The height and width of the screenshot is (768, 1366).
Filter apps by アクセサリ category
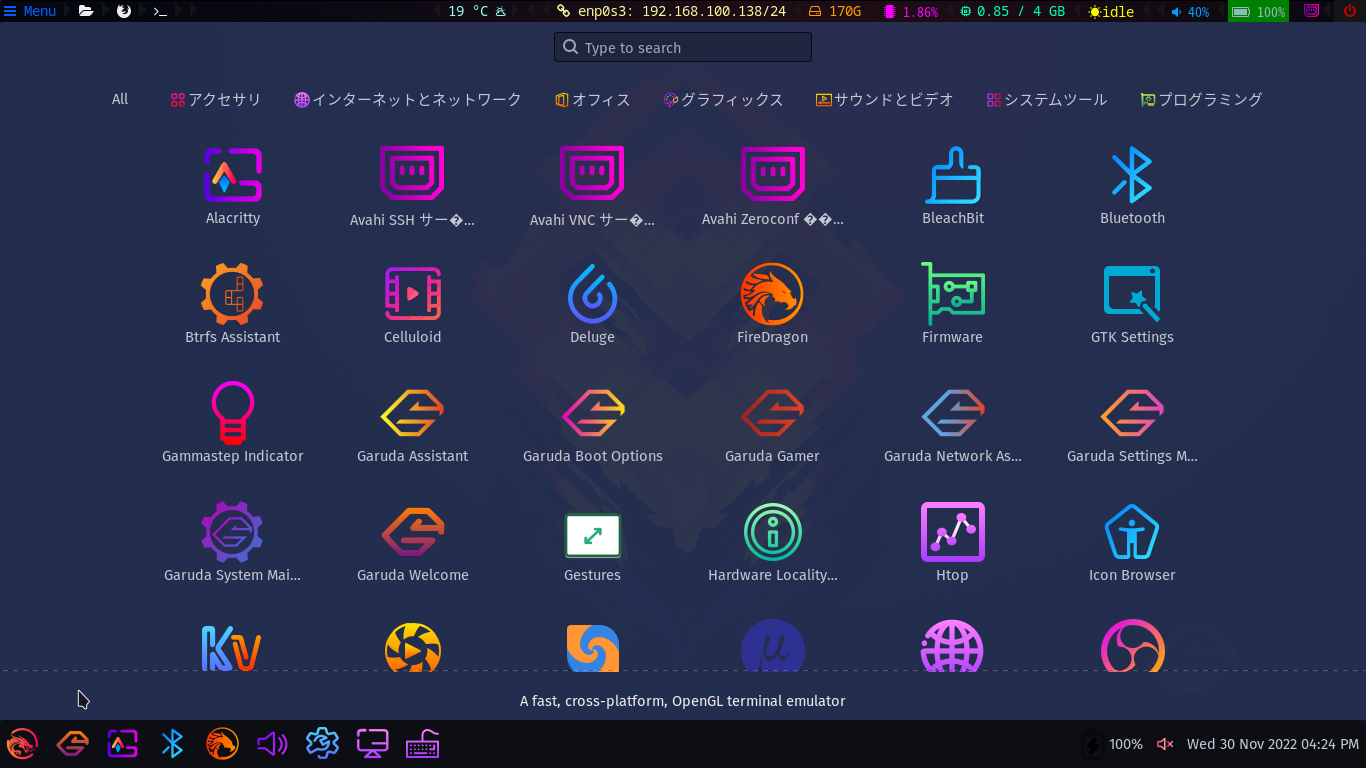[x=215, y=99]
